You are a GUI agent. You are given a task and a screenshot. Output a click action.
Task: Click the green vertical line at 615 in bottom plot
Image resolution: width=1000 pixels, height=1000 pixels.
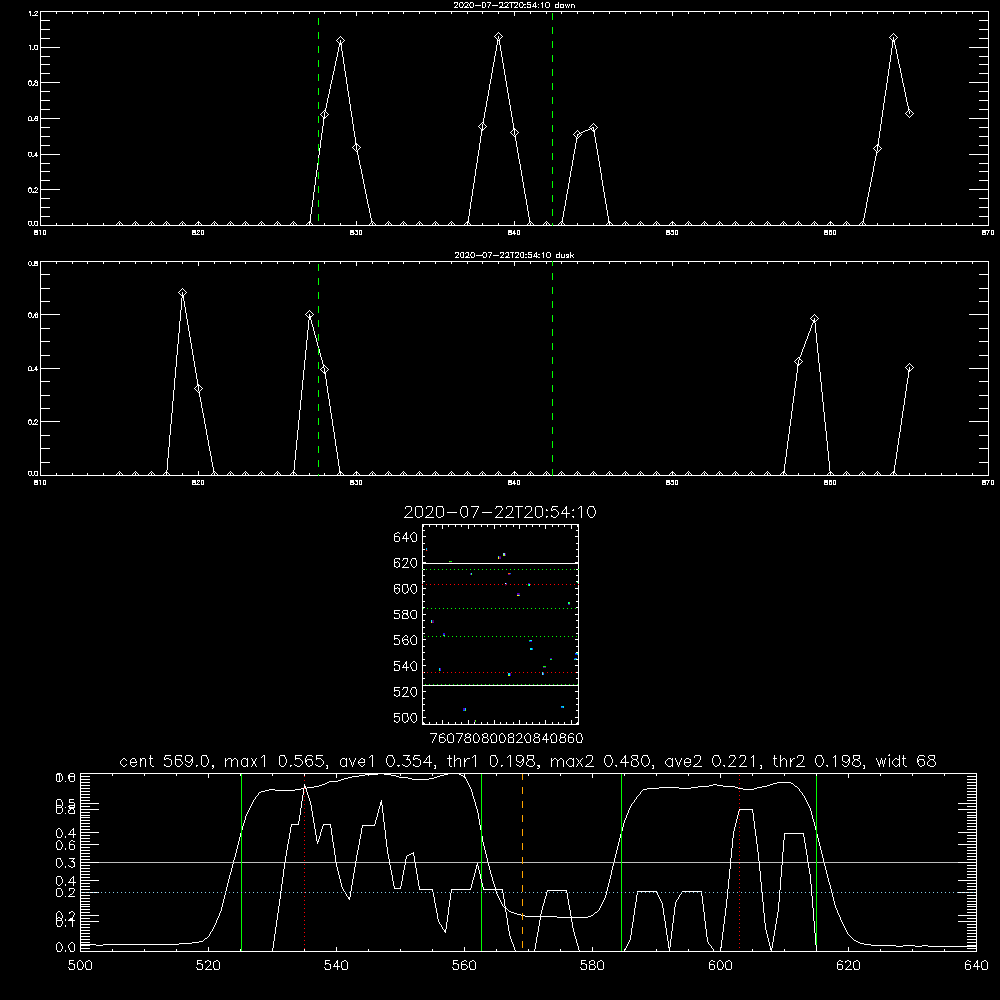coord(816,861)
